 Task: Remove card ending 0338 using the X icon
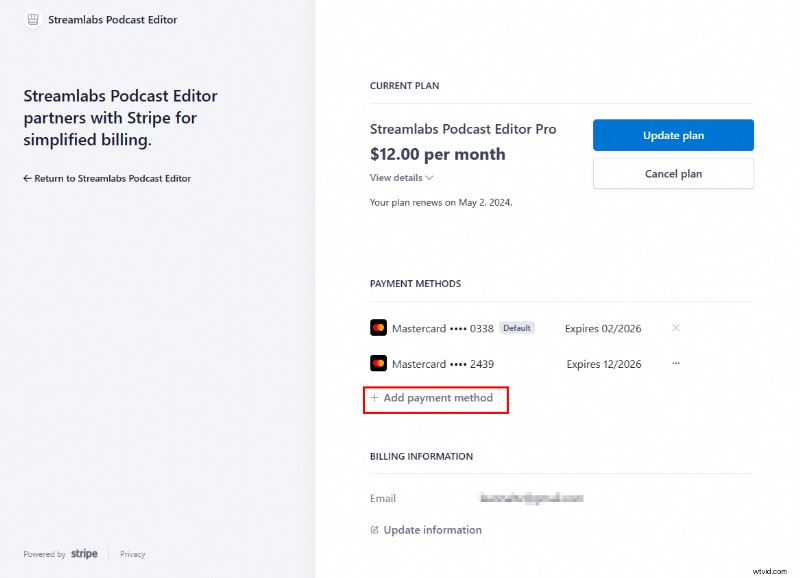[676, 327]
